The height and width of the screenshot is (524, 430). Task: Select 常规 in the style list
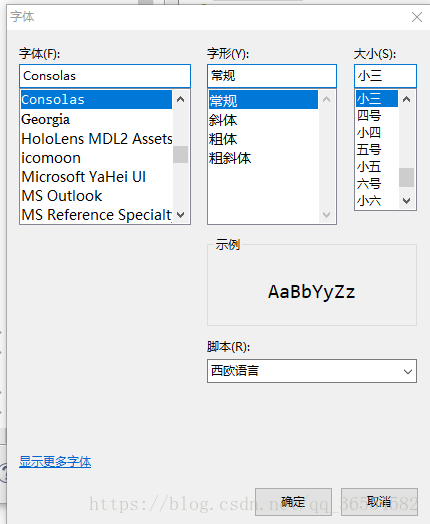263,100
